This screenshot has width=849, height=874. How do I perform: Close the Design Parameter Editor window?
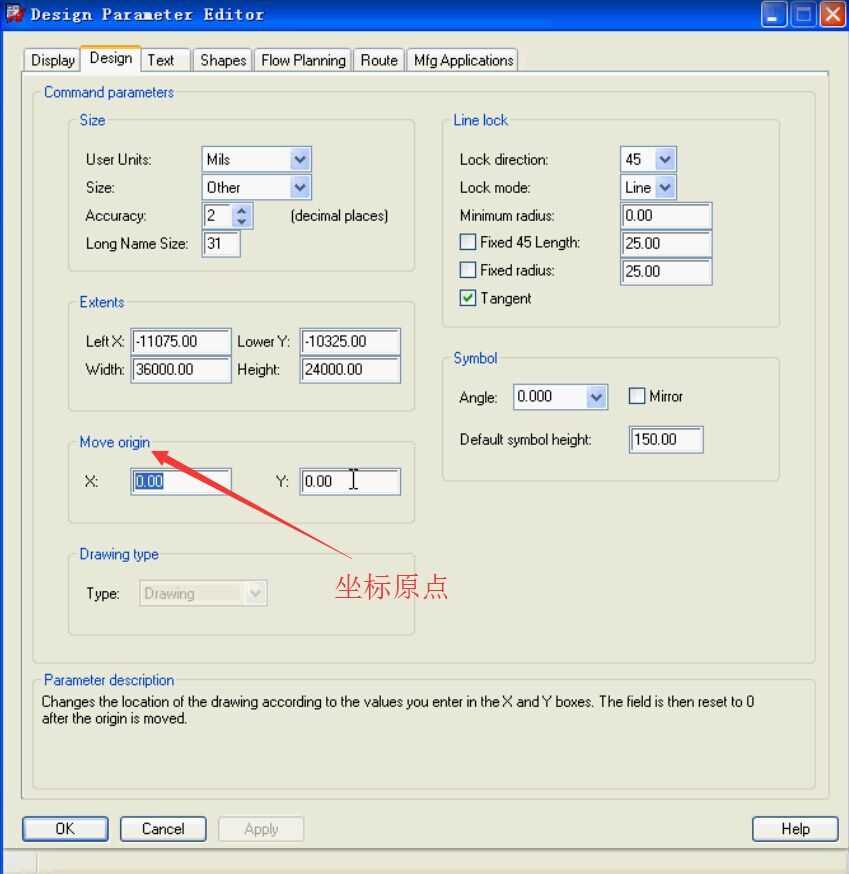[832, 14]
